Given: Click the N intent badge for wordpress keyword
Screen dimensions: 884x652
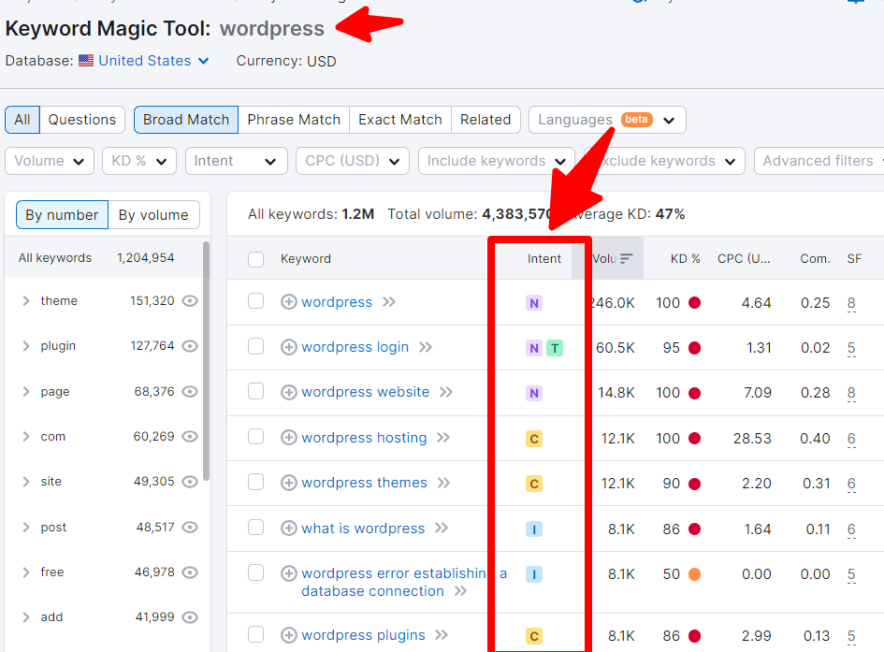Looking at the screenshot, I should (534, 303).
